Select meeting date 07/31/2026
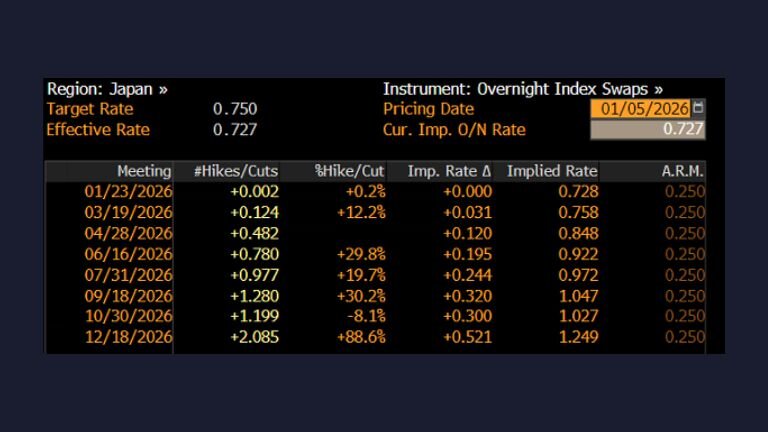This screenshot has height=432, width=768. [128, 275]
